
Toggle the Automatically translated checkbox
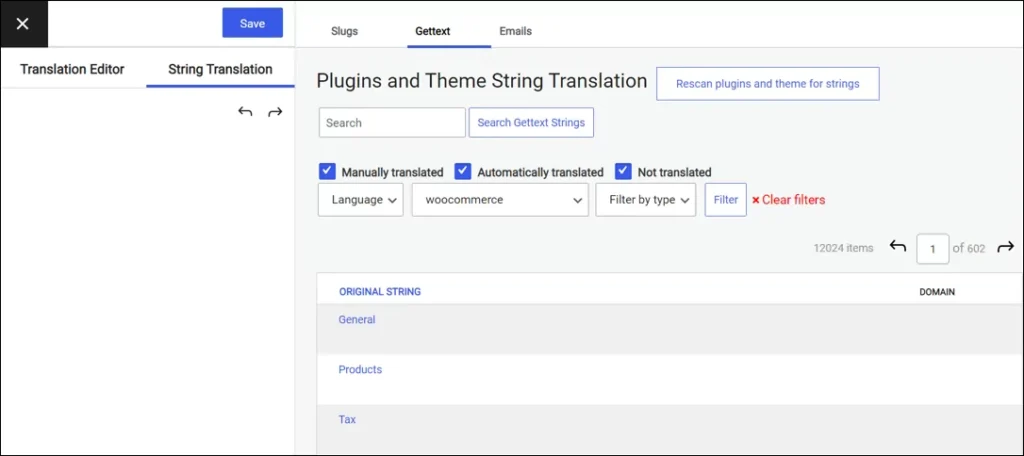point(463,171)
